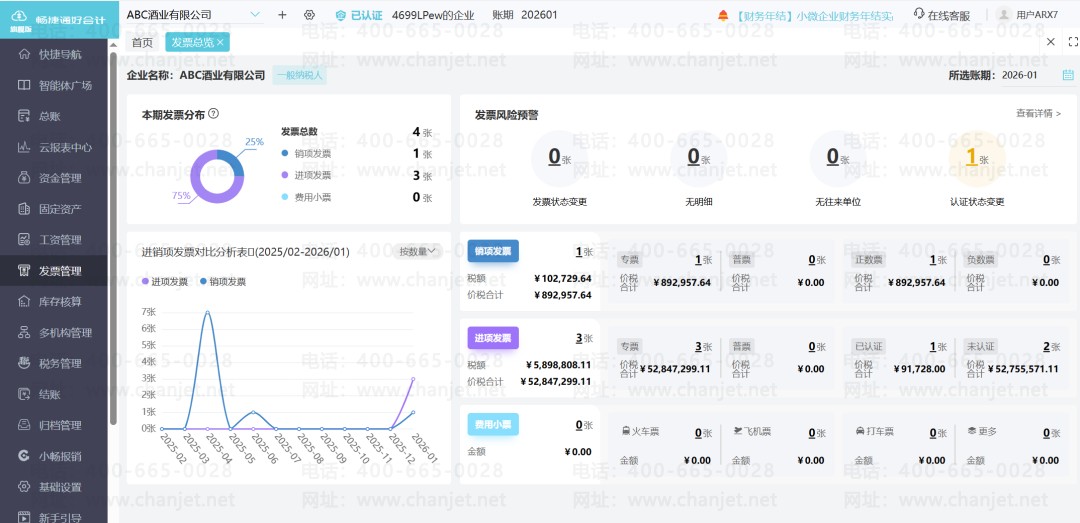The height and width of the screenshot is (523, 1080).
Task: Click the notification bell icon
Action: 723,15
